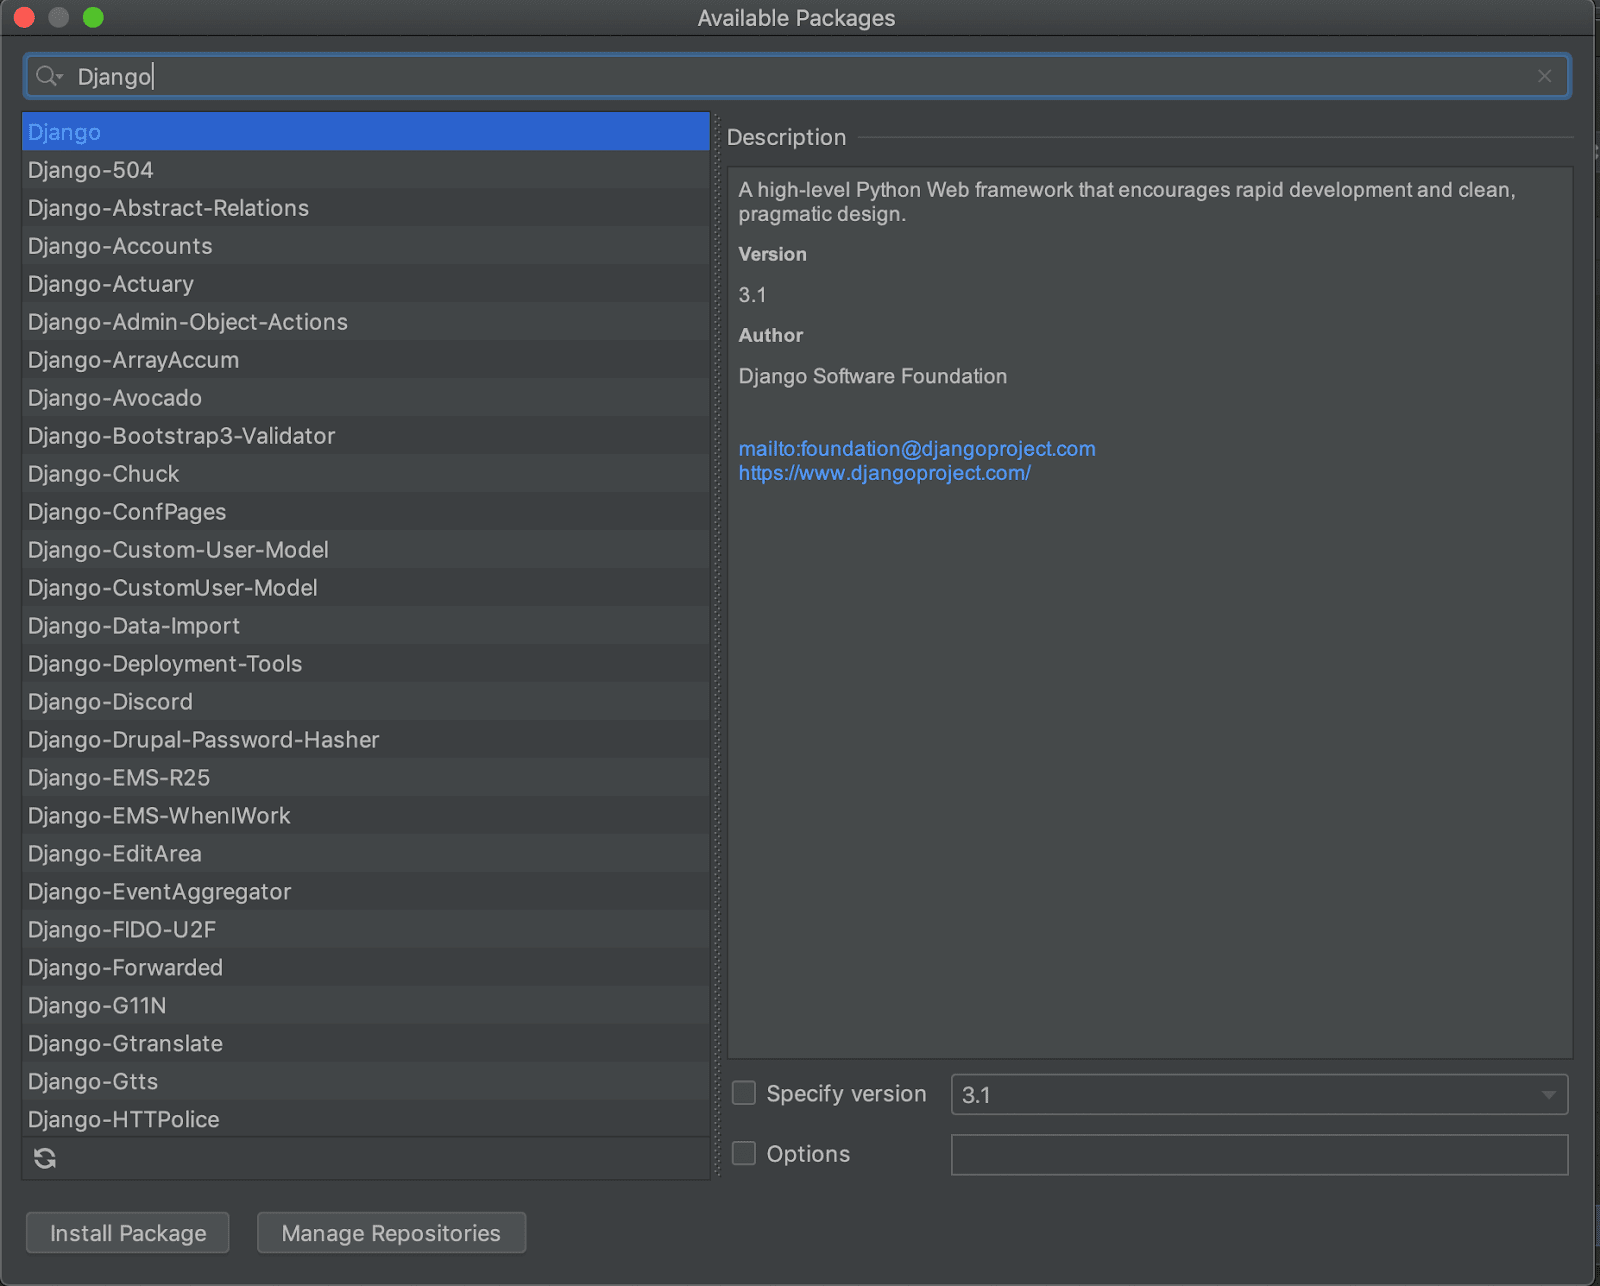Select the Django-Data-Import package
Viewport: 1600px width, 1286px height.
click(x=366, y=626)
